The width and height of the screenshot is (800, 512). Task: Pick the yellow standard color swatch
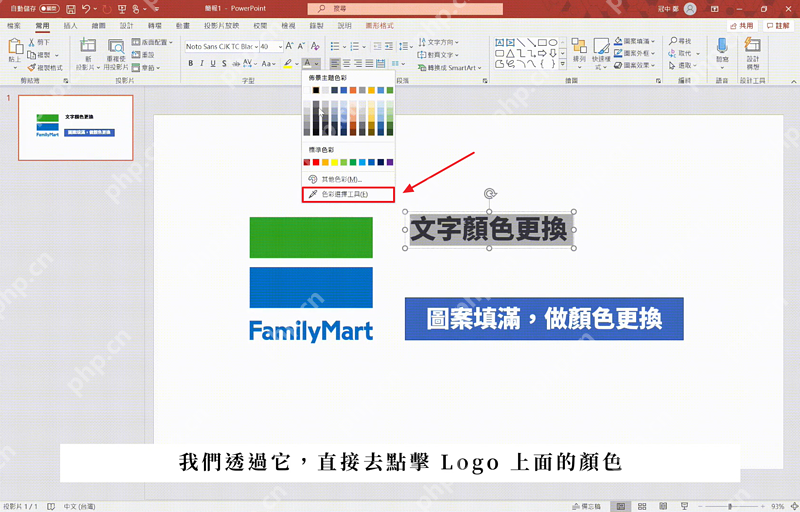pos(335,162)
